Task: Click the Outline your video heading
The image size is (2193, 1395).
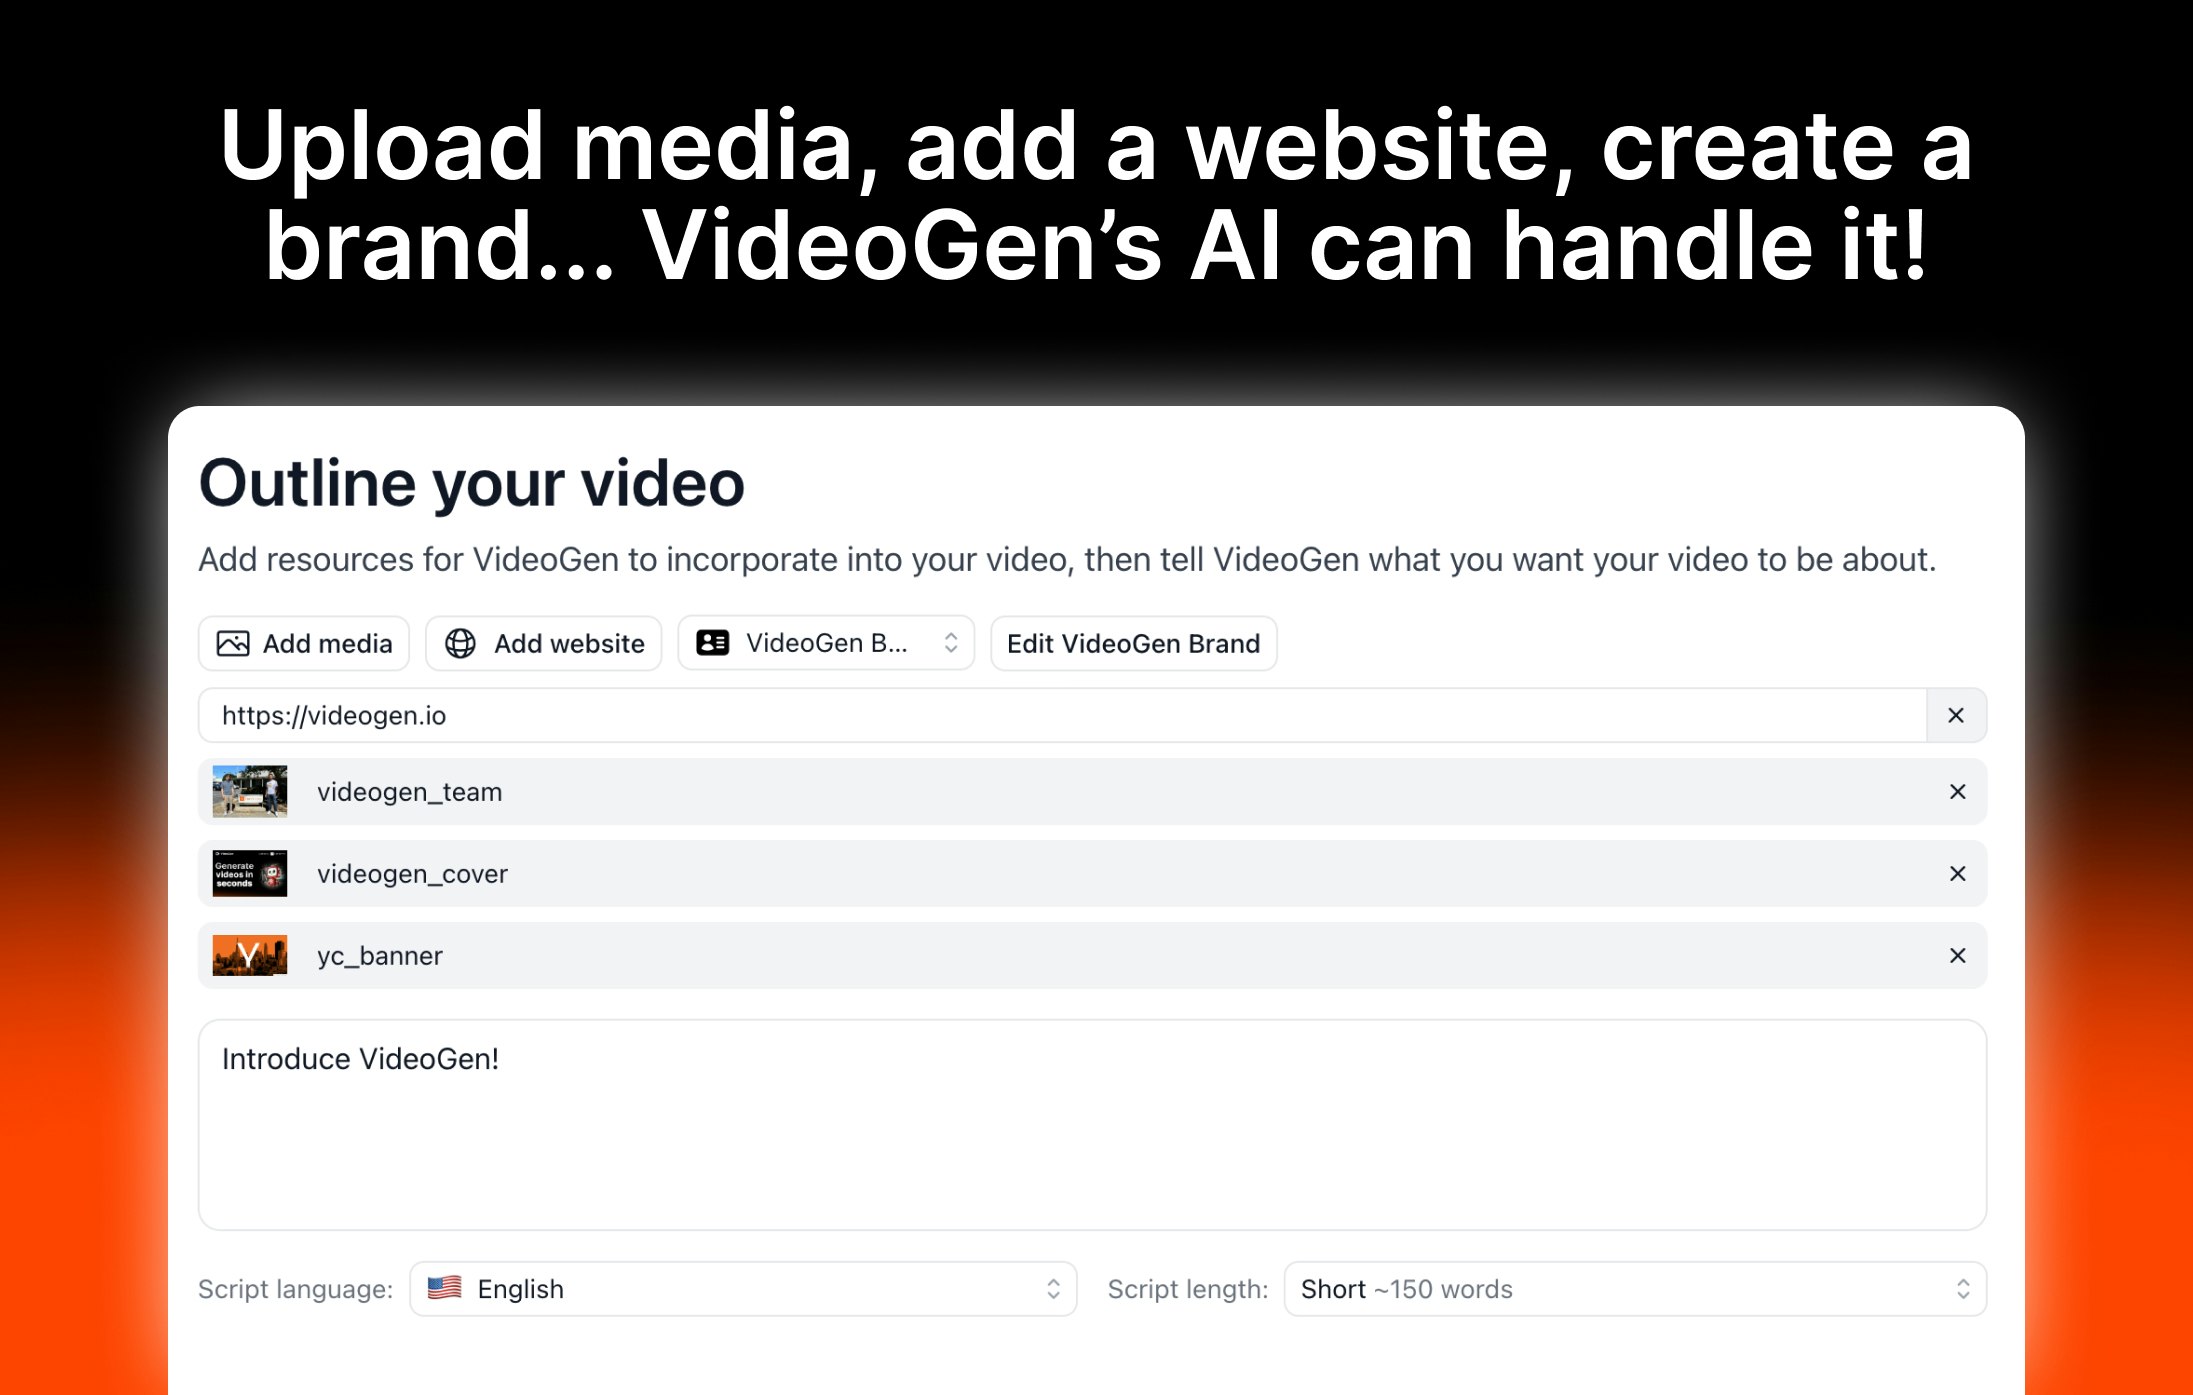Action: coord(471,484)
